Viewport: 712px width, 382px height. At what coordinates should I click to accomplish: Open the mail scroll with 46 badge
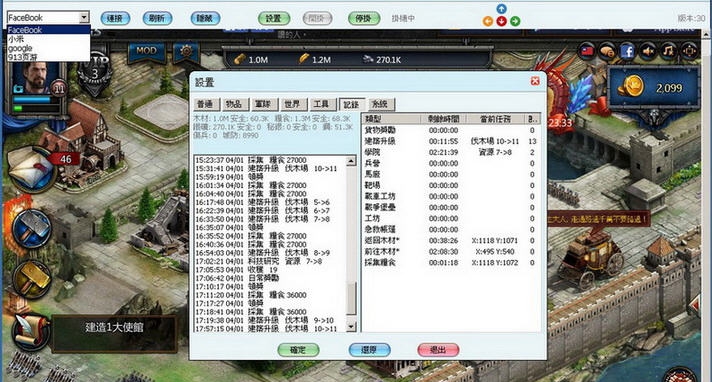click(32, 169)
